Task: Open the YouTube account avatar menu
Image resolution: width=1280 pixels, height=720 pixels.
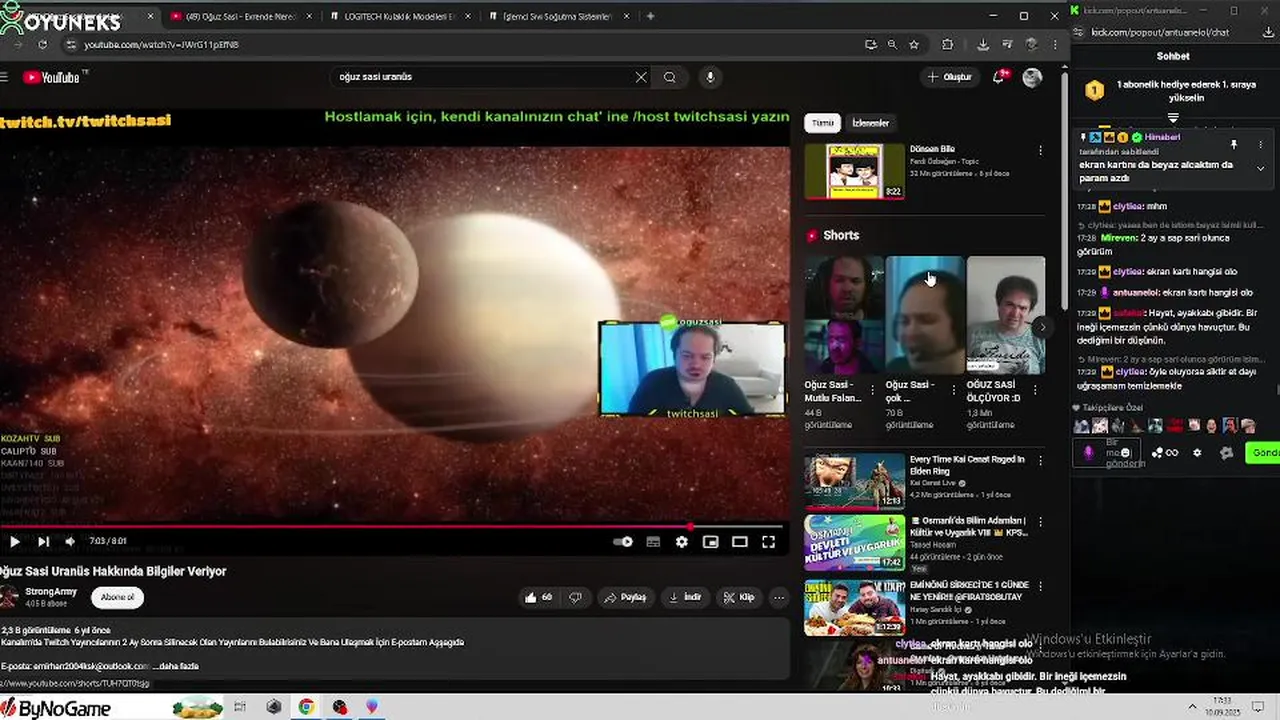Action: coord(1032,77)
